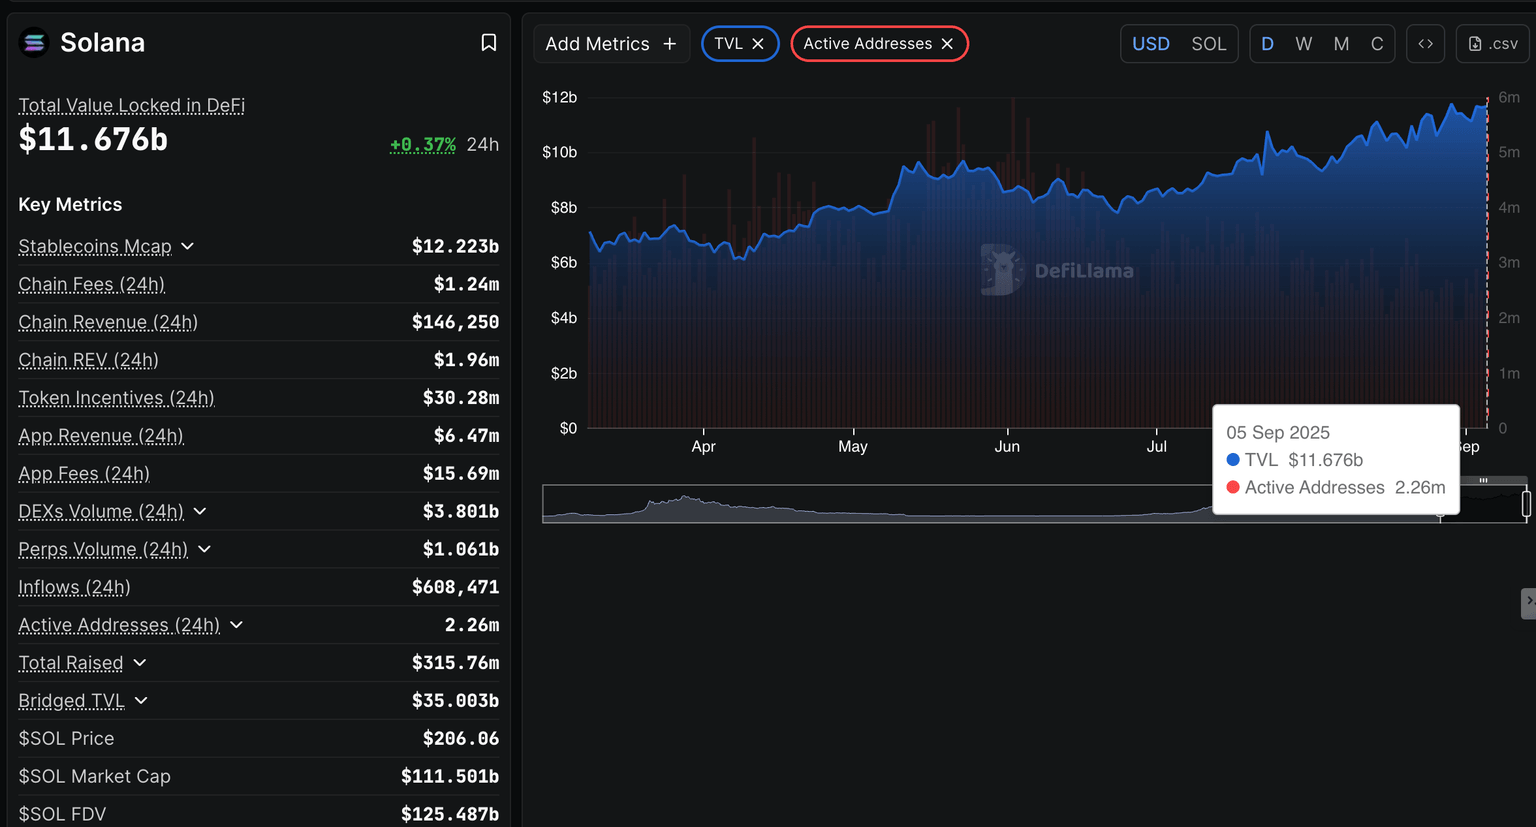
Task: Click the Solana logo icon
Action: (x=34, y=42)
